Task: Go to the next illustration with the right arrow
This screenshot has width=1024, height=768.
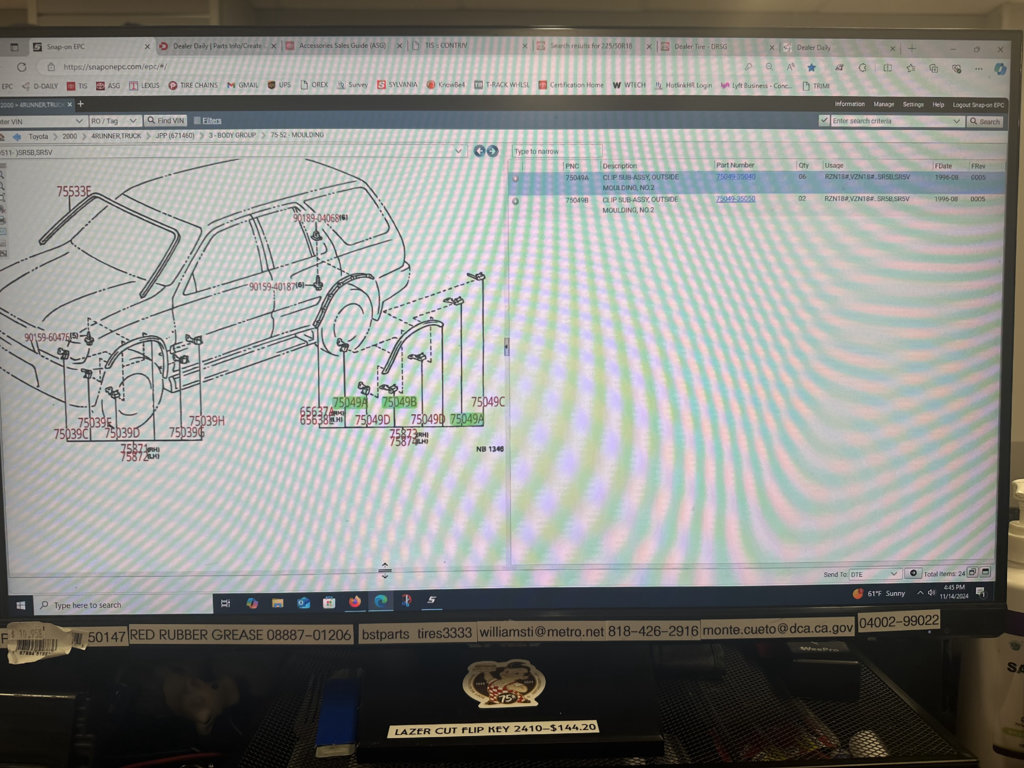Action: 492,151
